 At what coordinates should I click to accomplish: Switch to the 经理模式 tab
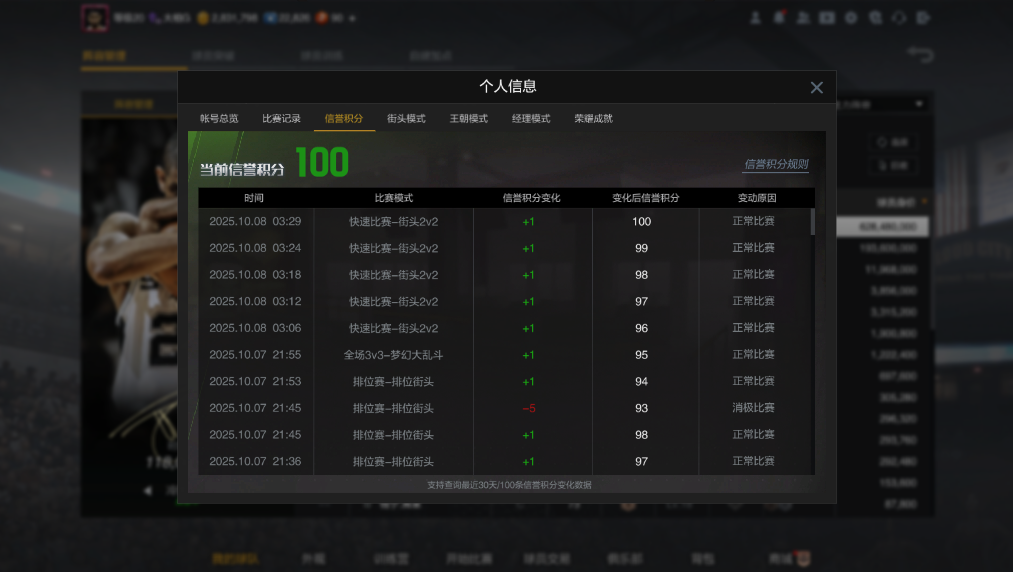pyautogui.click(x=531, y=119)
